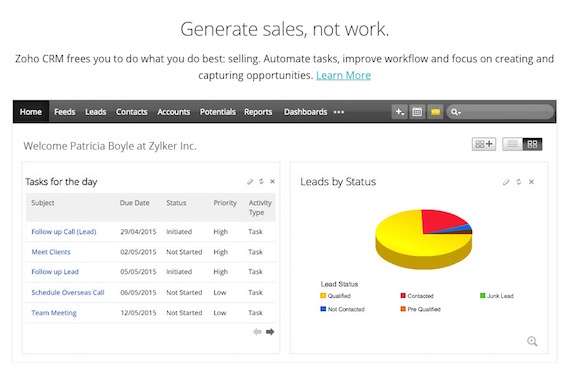Follow the Learn More link
The image size is (570, 377).
click(x=344, y=75)
